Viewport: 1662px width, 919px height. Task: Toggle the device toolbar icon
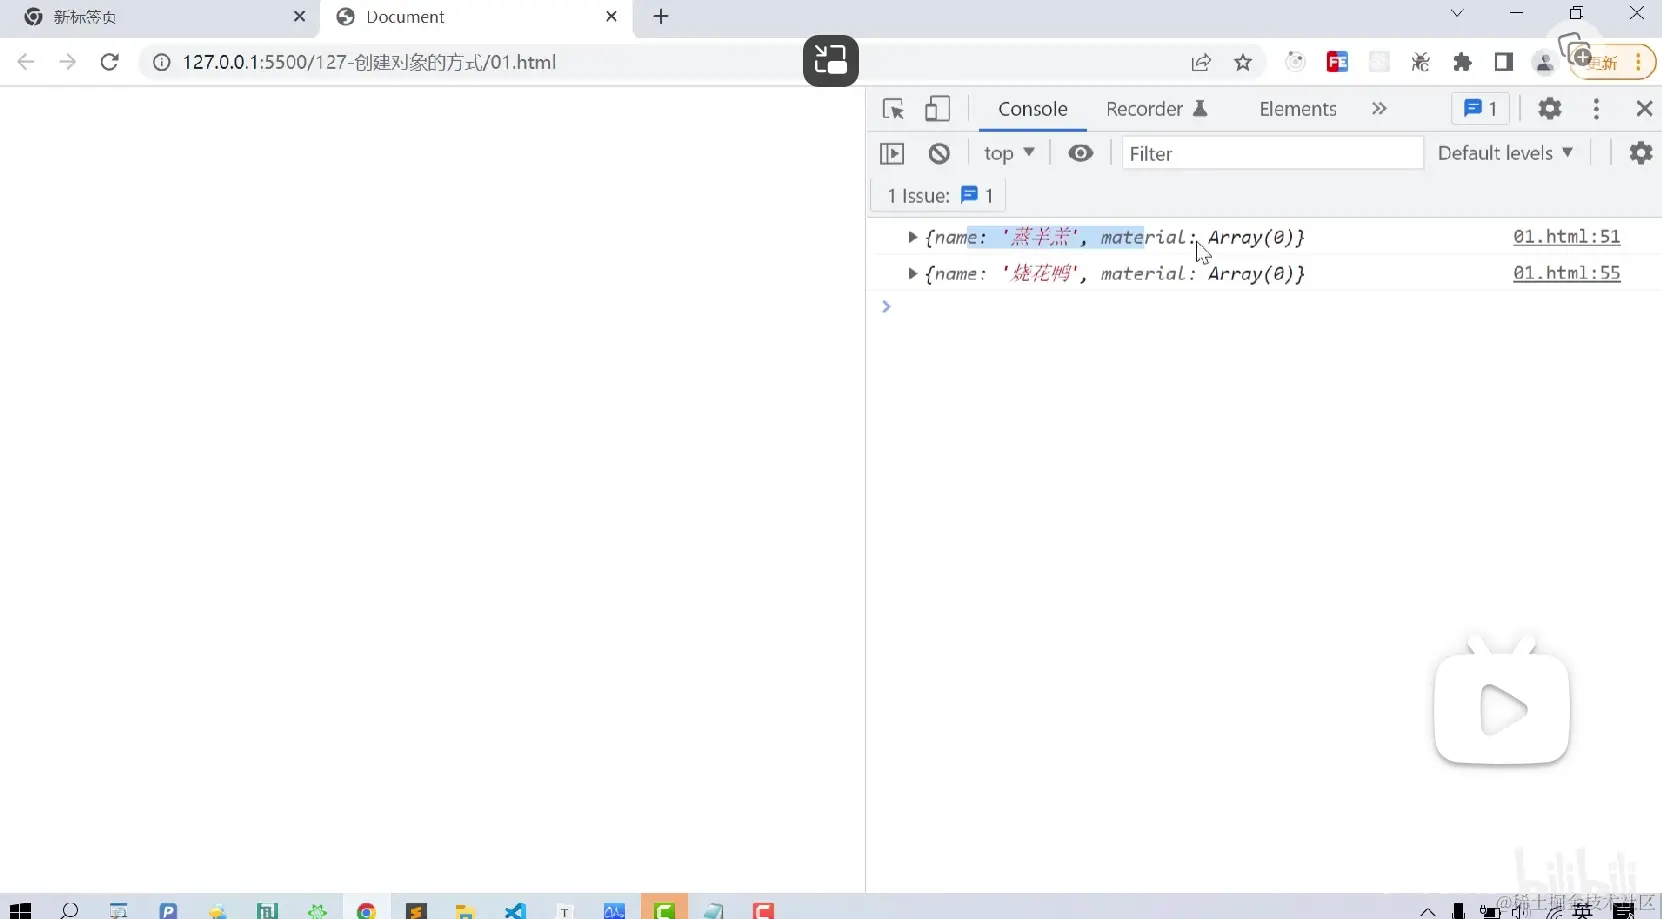(937, 109)
